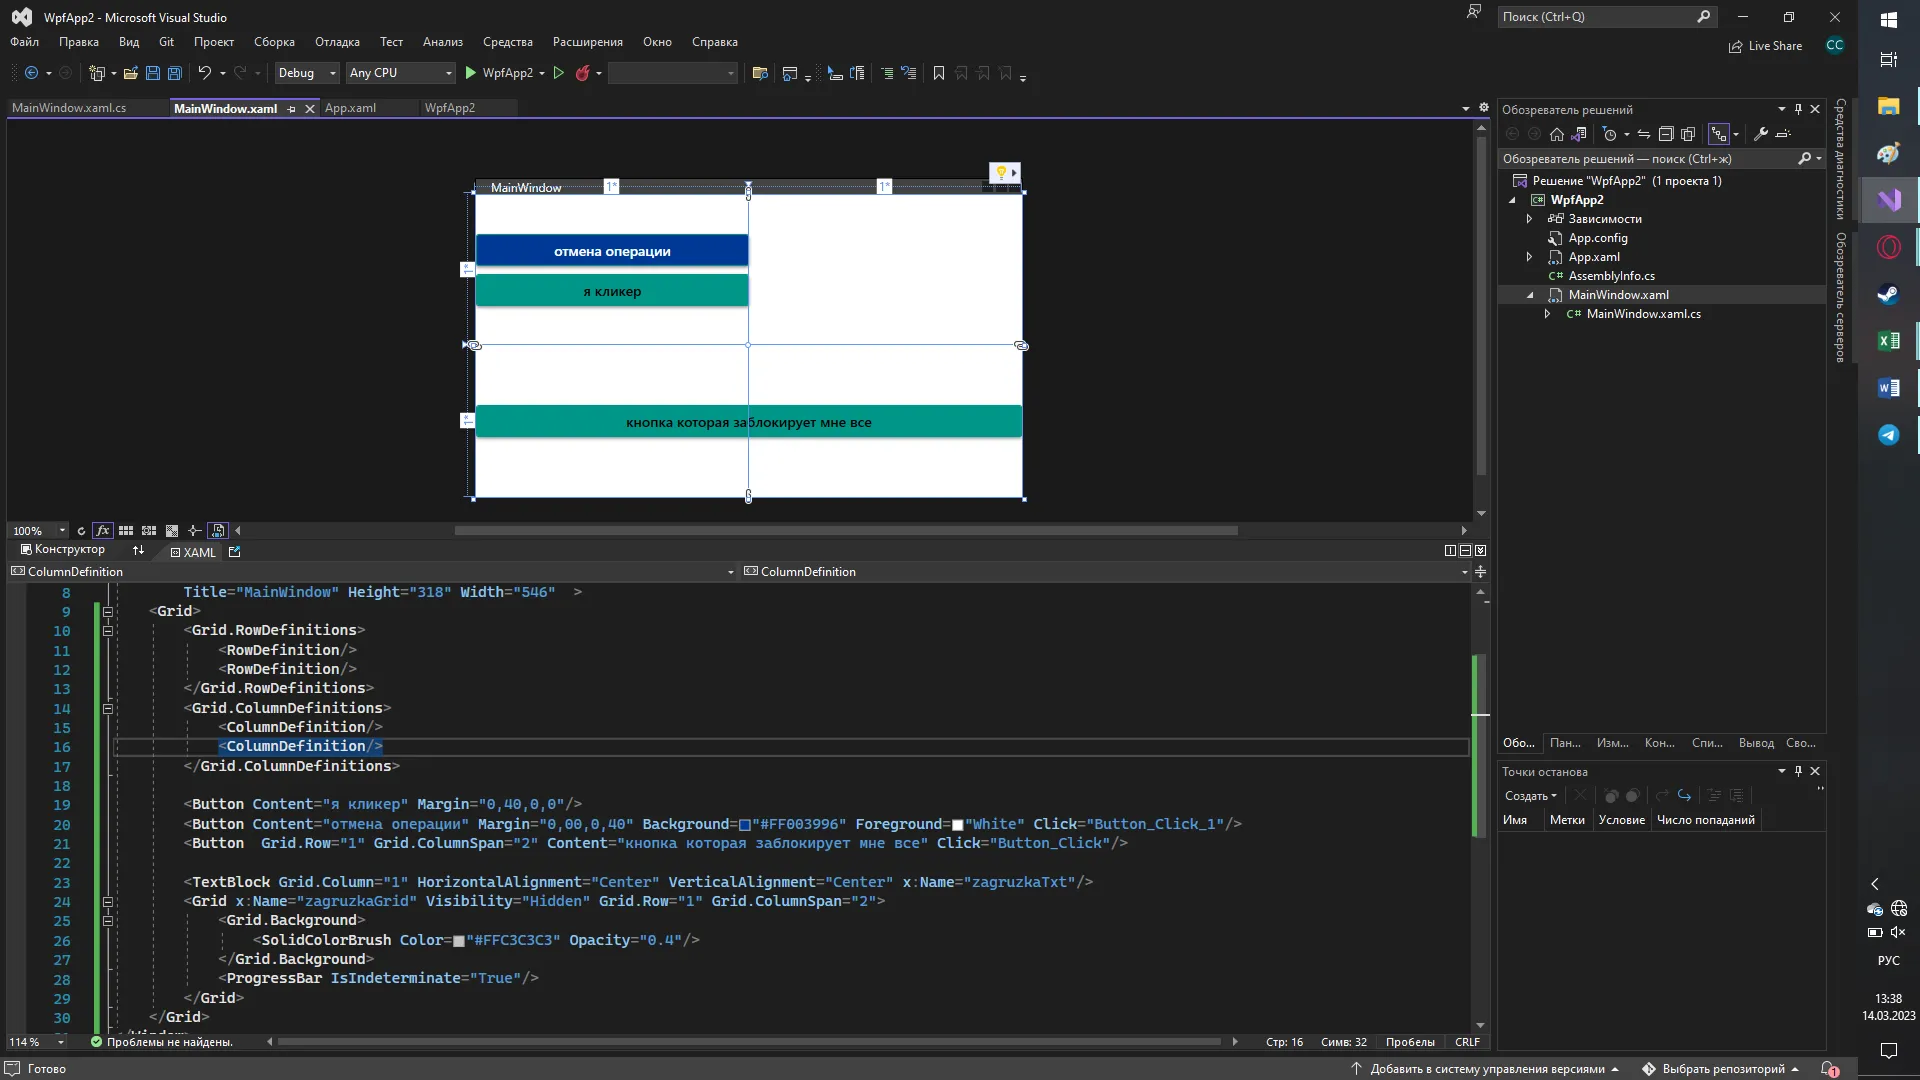Toggle effects fx button in designer
Screen dimensions: 1920x1080
pos(102,531)
